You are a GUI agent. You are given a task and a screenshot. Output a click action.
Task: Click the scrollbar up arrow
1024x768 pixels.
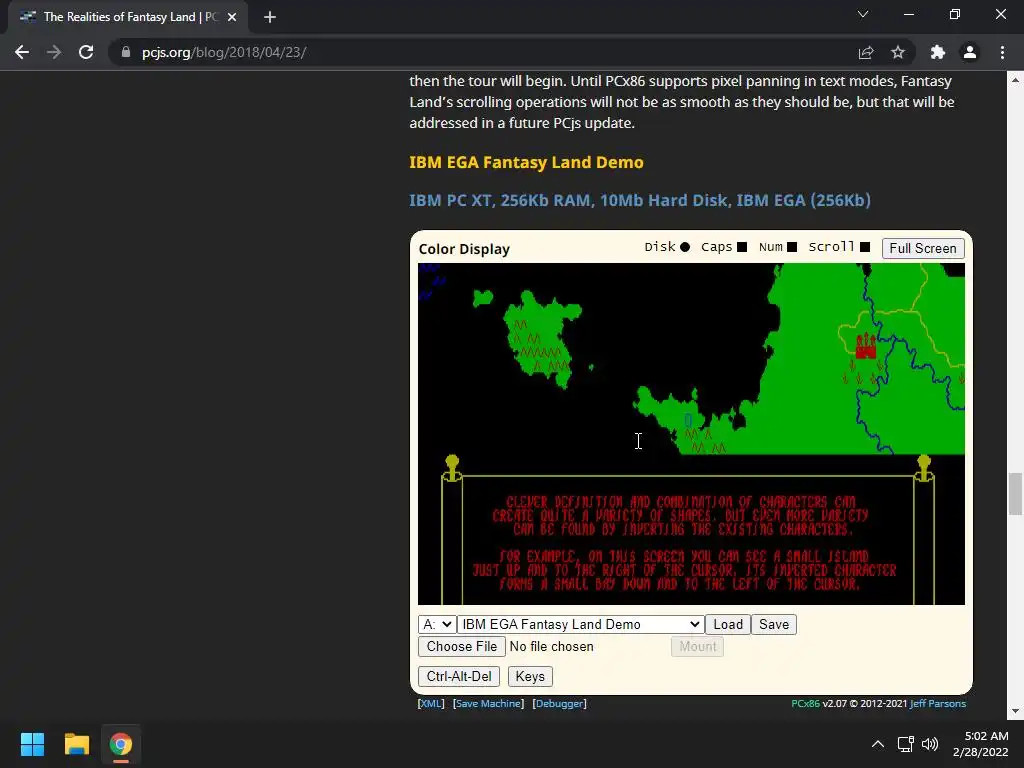click(1015, 80)
